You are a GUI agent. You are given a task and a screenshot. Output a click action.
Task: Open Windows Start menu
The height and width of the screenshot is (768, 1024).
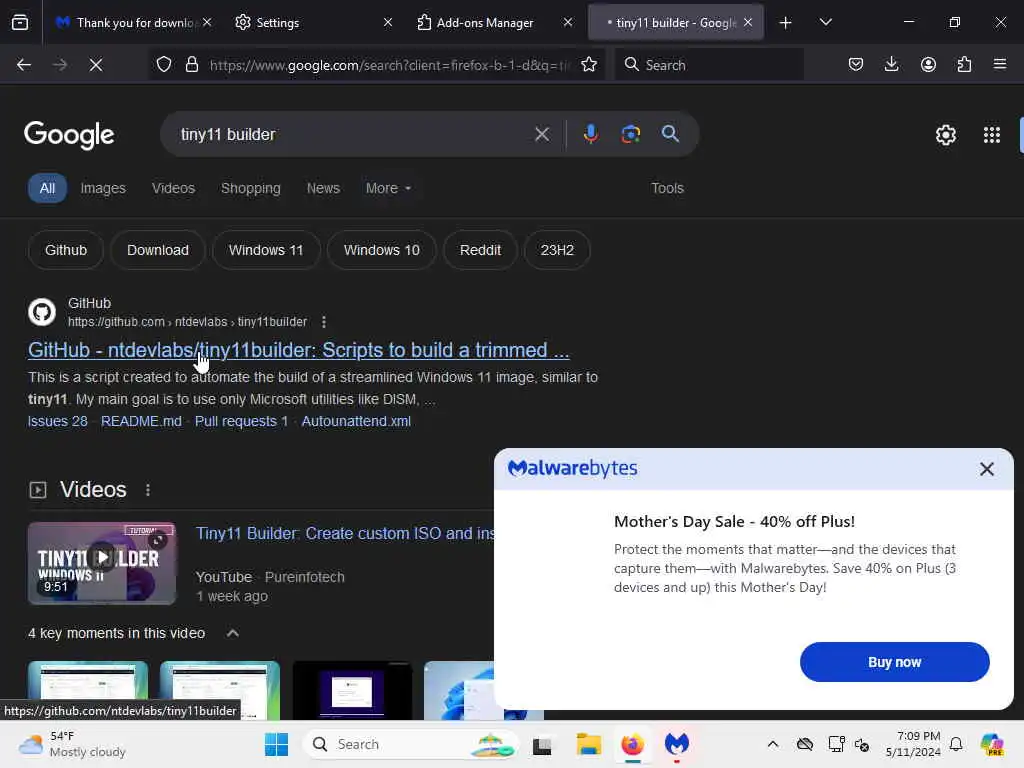[276, 744]
